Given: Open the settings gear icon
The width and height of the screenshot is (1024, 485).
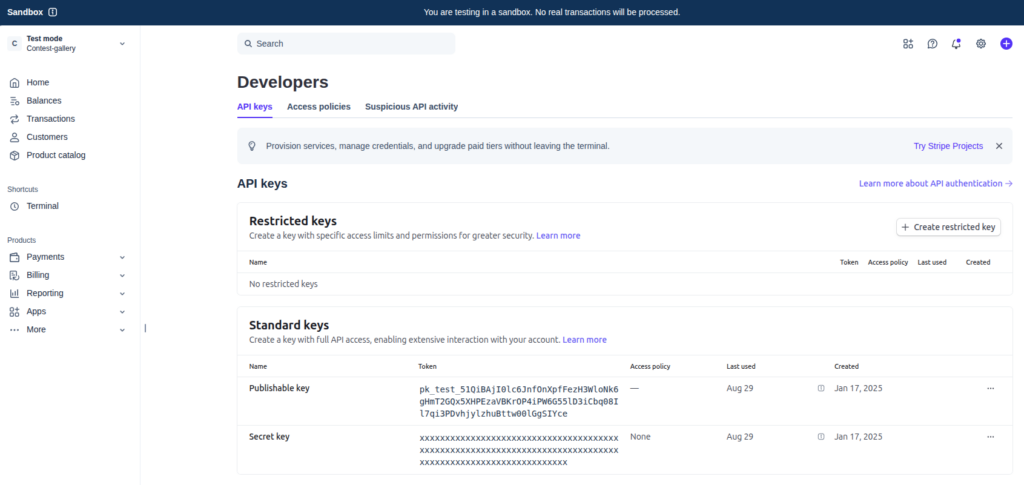Looking at the screenshot, I should [981, 44].
